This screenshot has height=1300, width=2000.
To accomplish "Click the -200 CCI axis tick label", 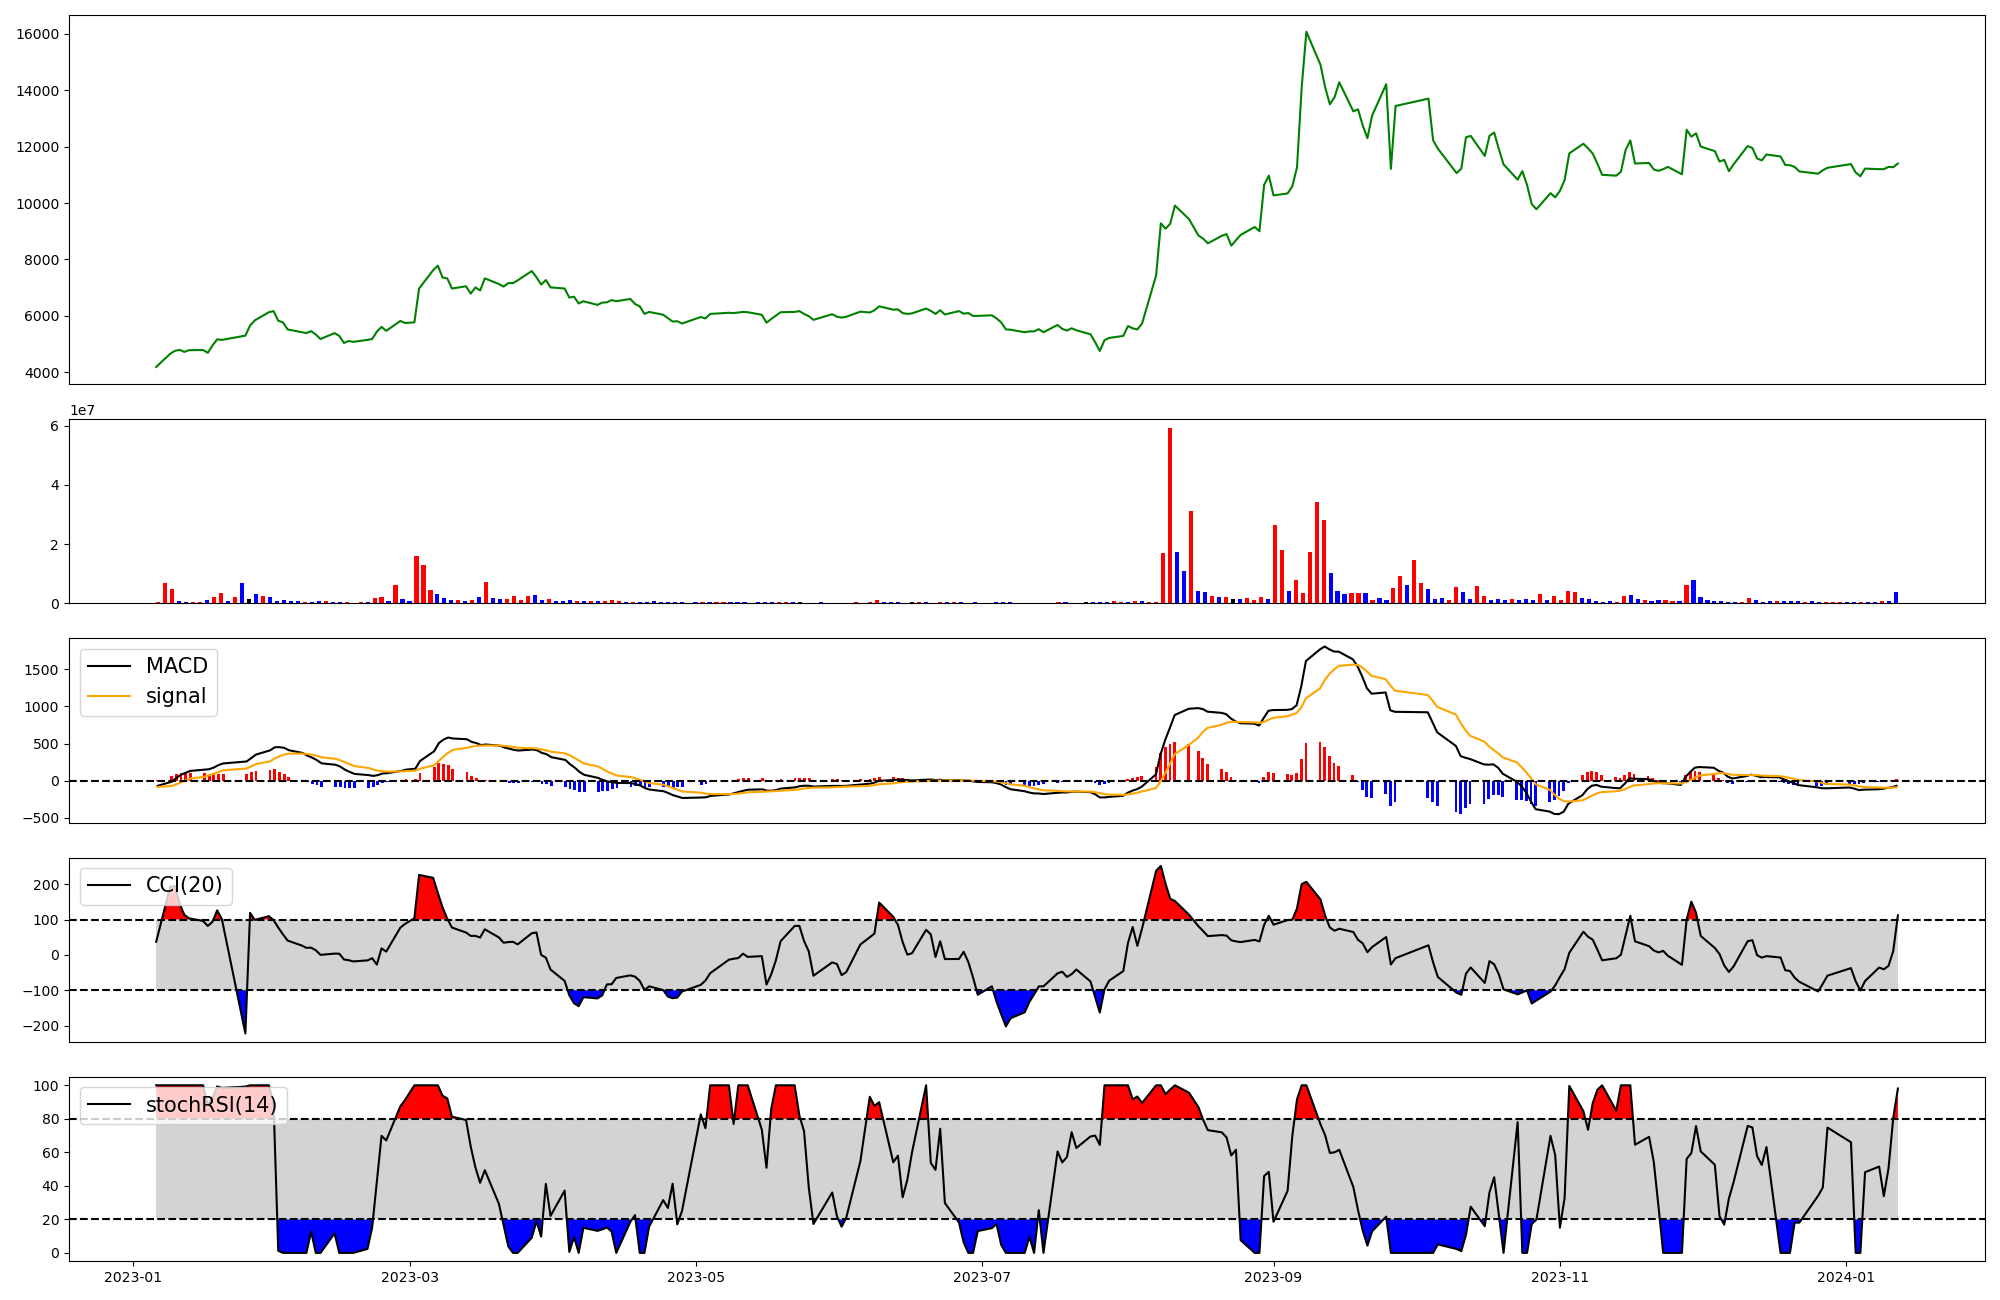I will click(41, 1026).
